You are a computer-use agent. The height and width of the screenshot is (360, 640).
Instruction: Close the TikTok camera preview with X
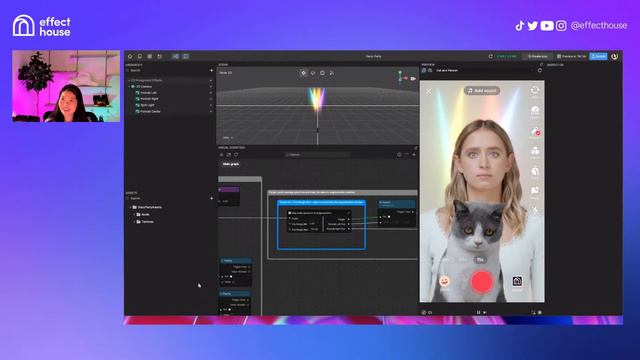pyautogui.click(x=429, y=91)
